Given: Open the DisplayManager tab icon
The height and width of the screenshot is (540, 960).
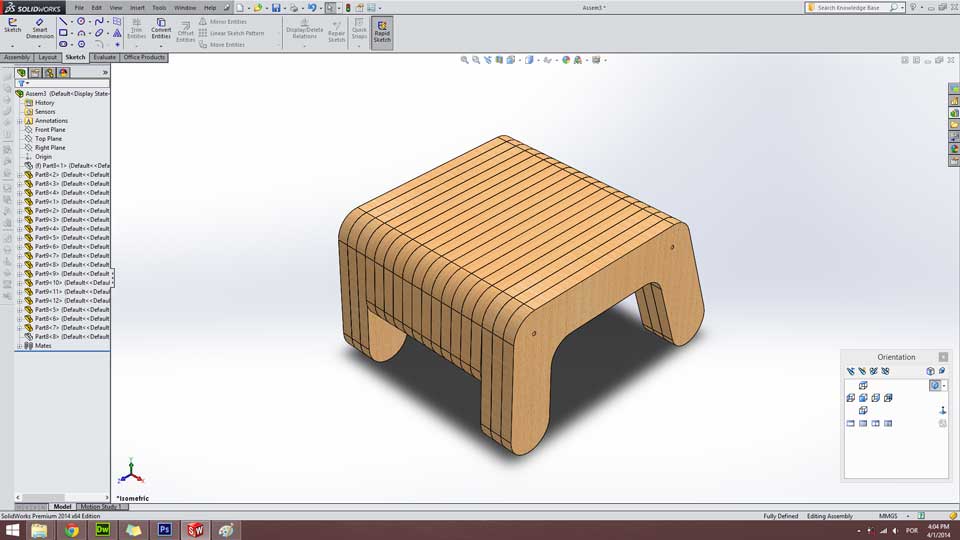Looking at the screenshot, I should [x=63, y=73].
